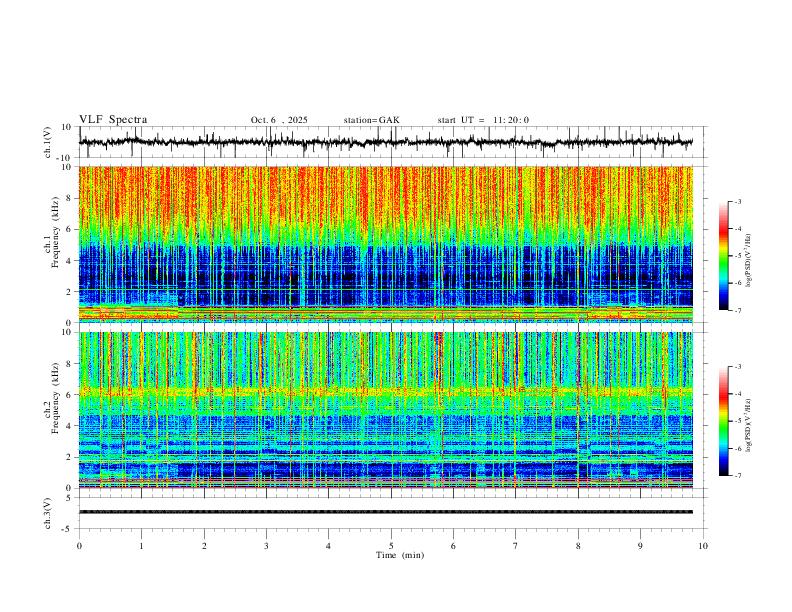Click the ch.2 spectrogram panel
Viewport: 792px width, 612px height.
click(x=386, y=410)
